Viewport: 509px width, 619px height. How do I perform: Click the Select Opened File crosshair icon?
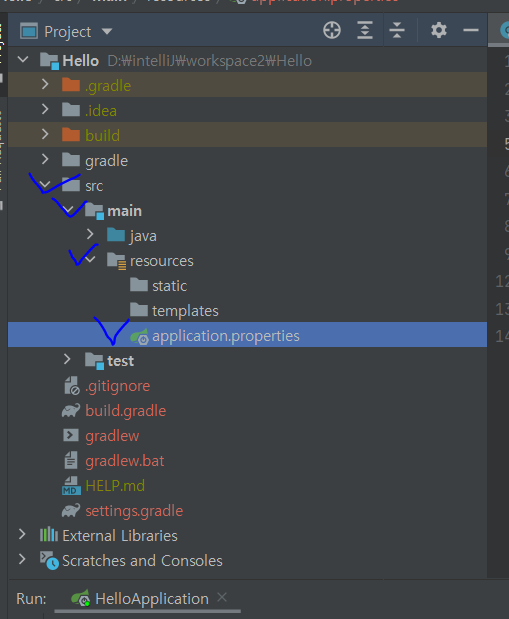point(332,30)
